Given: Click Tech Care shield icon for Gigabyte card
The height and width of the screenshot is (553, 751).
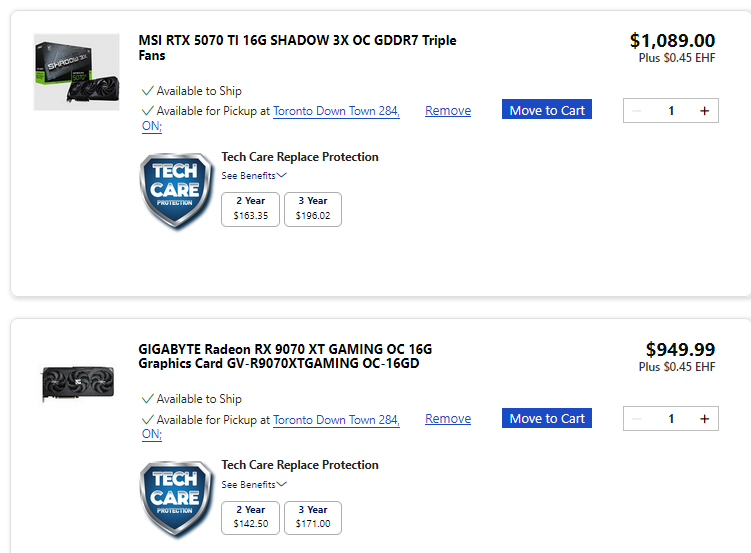Looking at the screenshot, I should click(x=176, y=498).
